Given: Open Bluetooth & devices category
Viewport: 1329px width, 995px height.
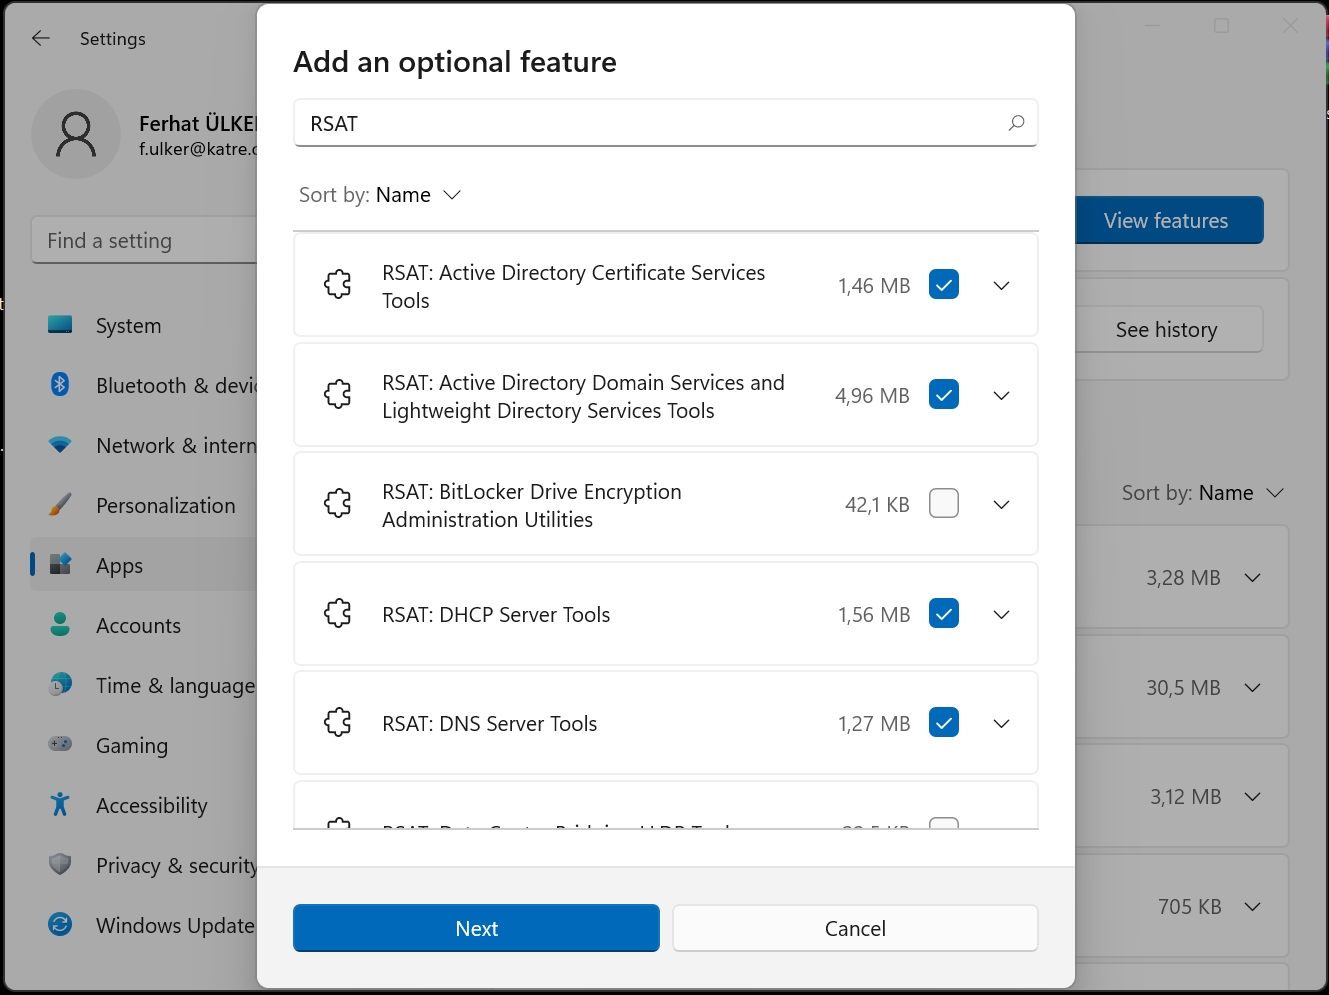Looking at the screenshot, I should point(145,385).
